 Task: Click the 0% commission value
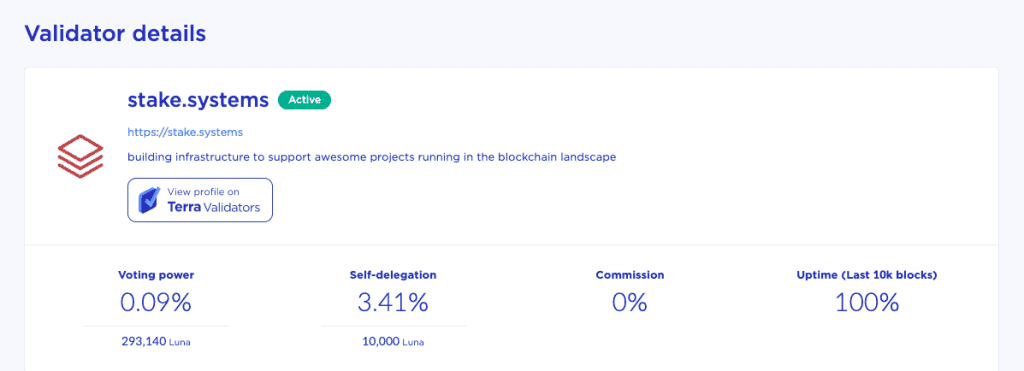pos(630,302)
